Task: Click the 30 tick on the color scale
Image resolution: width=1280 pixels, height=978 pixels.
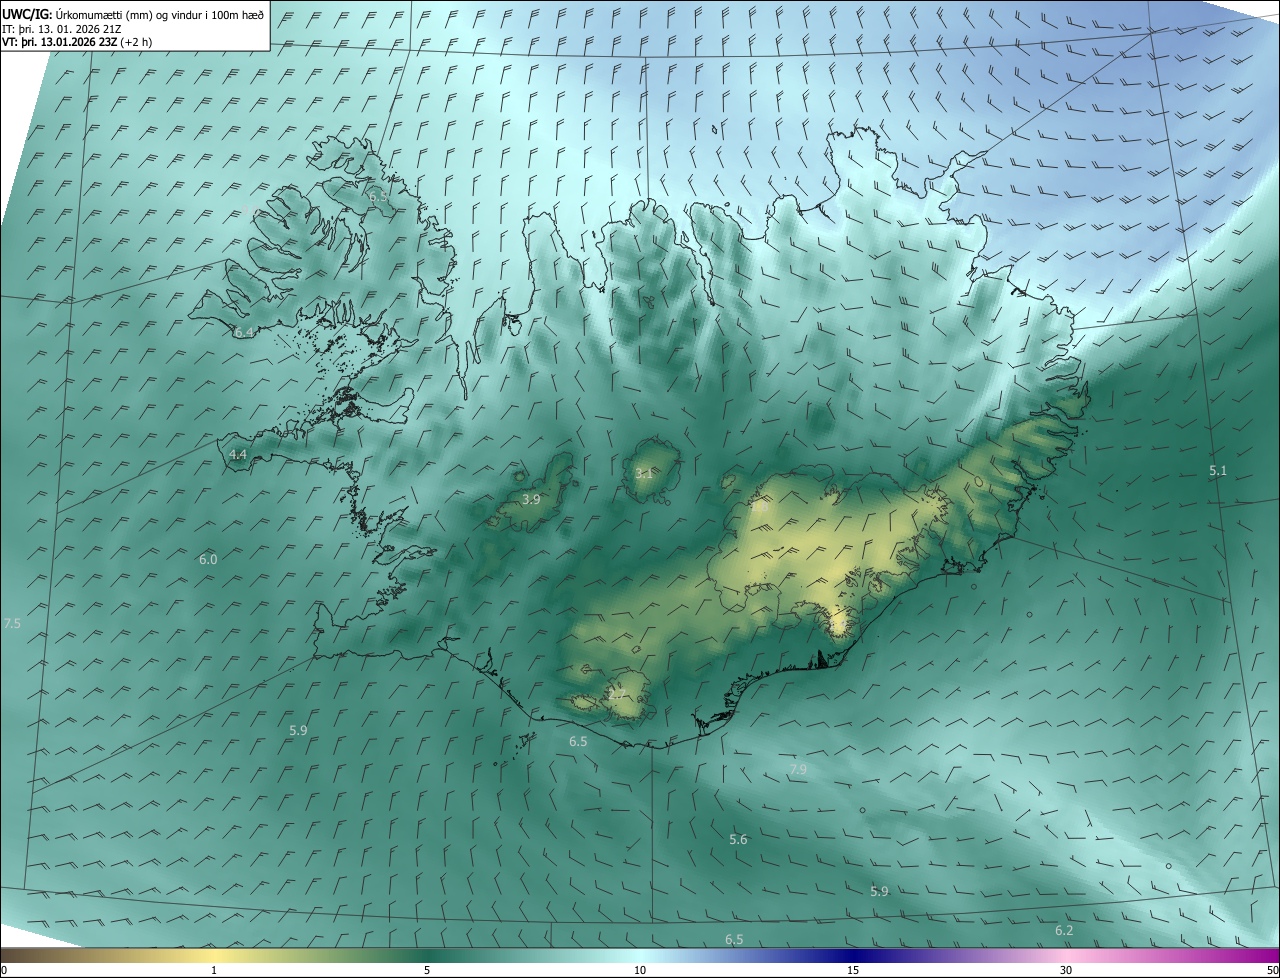Action: point(1066,971)
